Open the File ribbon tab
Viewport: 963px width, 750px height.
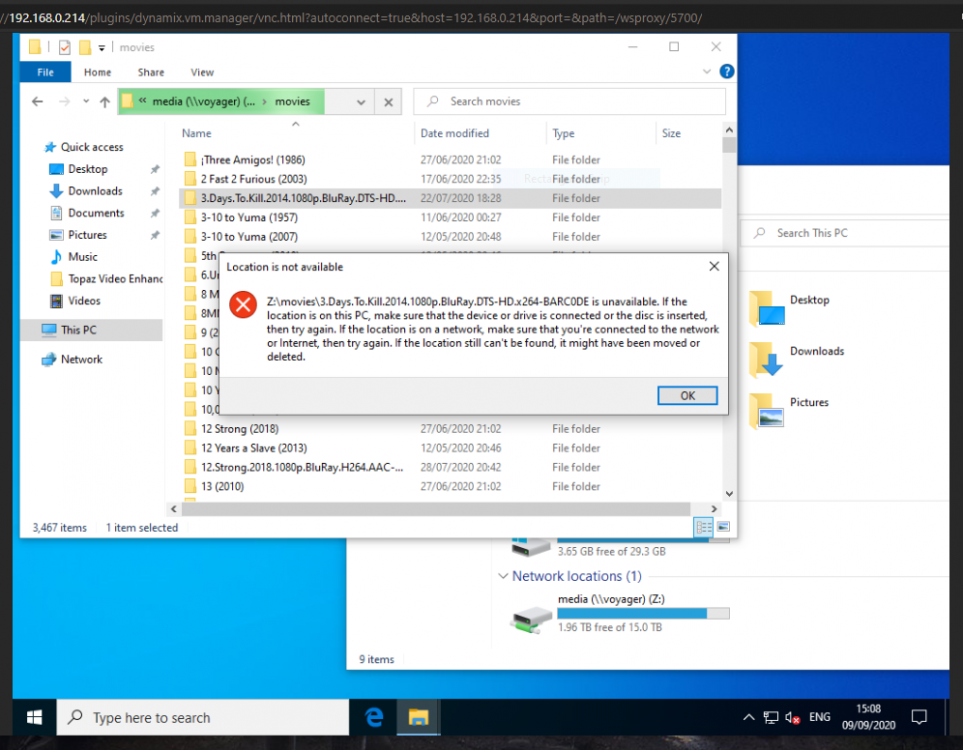pos(45,72)
